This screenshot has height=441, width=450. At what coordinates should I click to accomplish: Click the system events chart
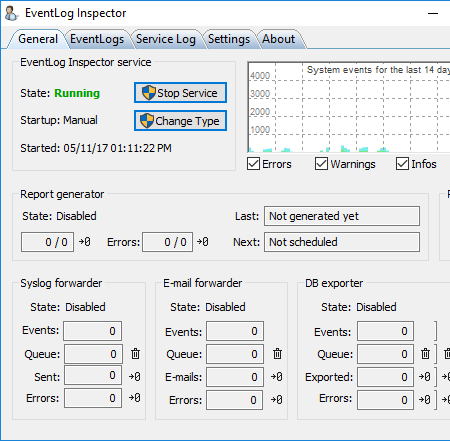click(349, 107)
